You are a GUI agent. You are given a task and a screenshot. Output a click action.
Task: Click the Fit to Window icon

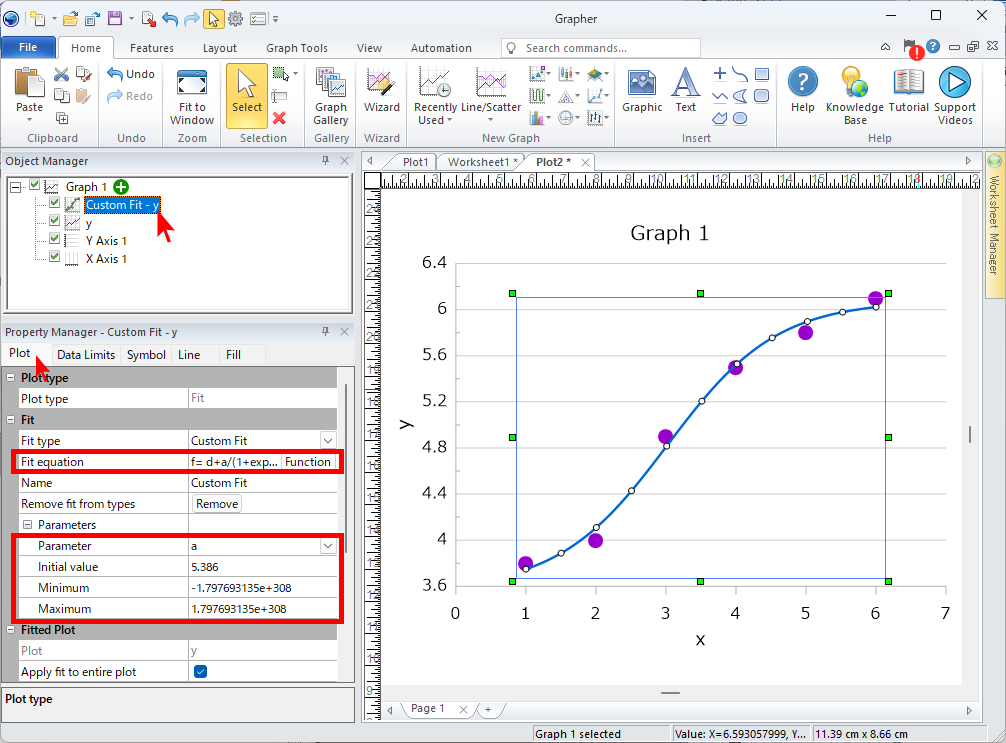192,97
